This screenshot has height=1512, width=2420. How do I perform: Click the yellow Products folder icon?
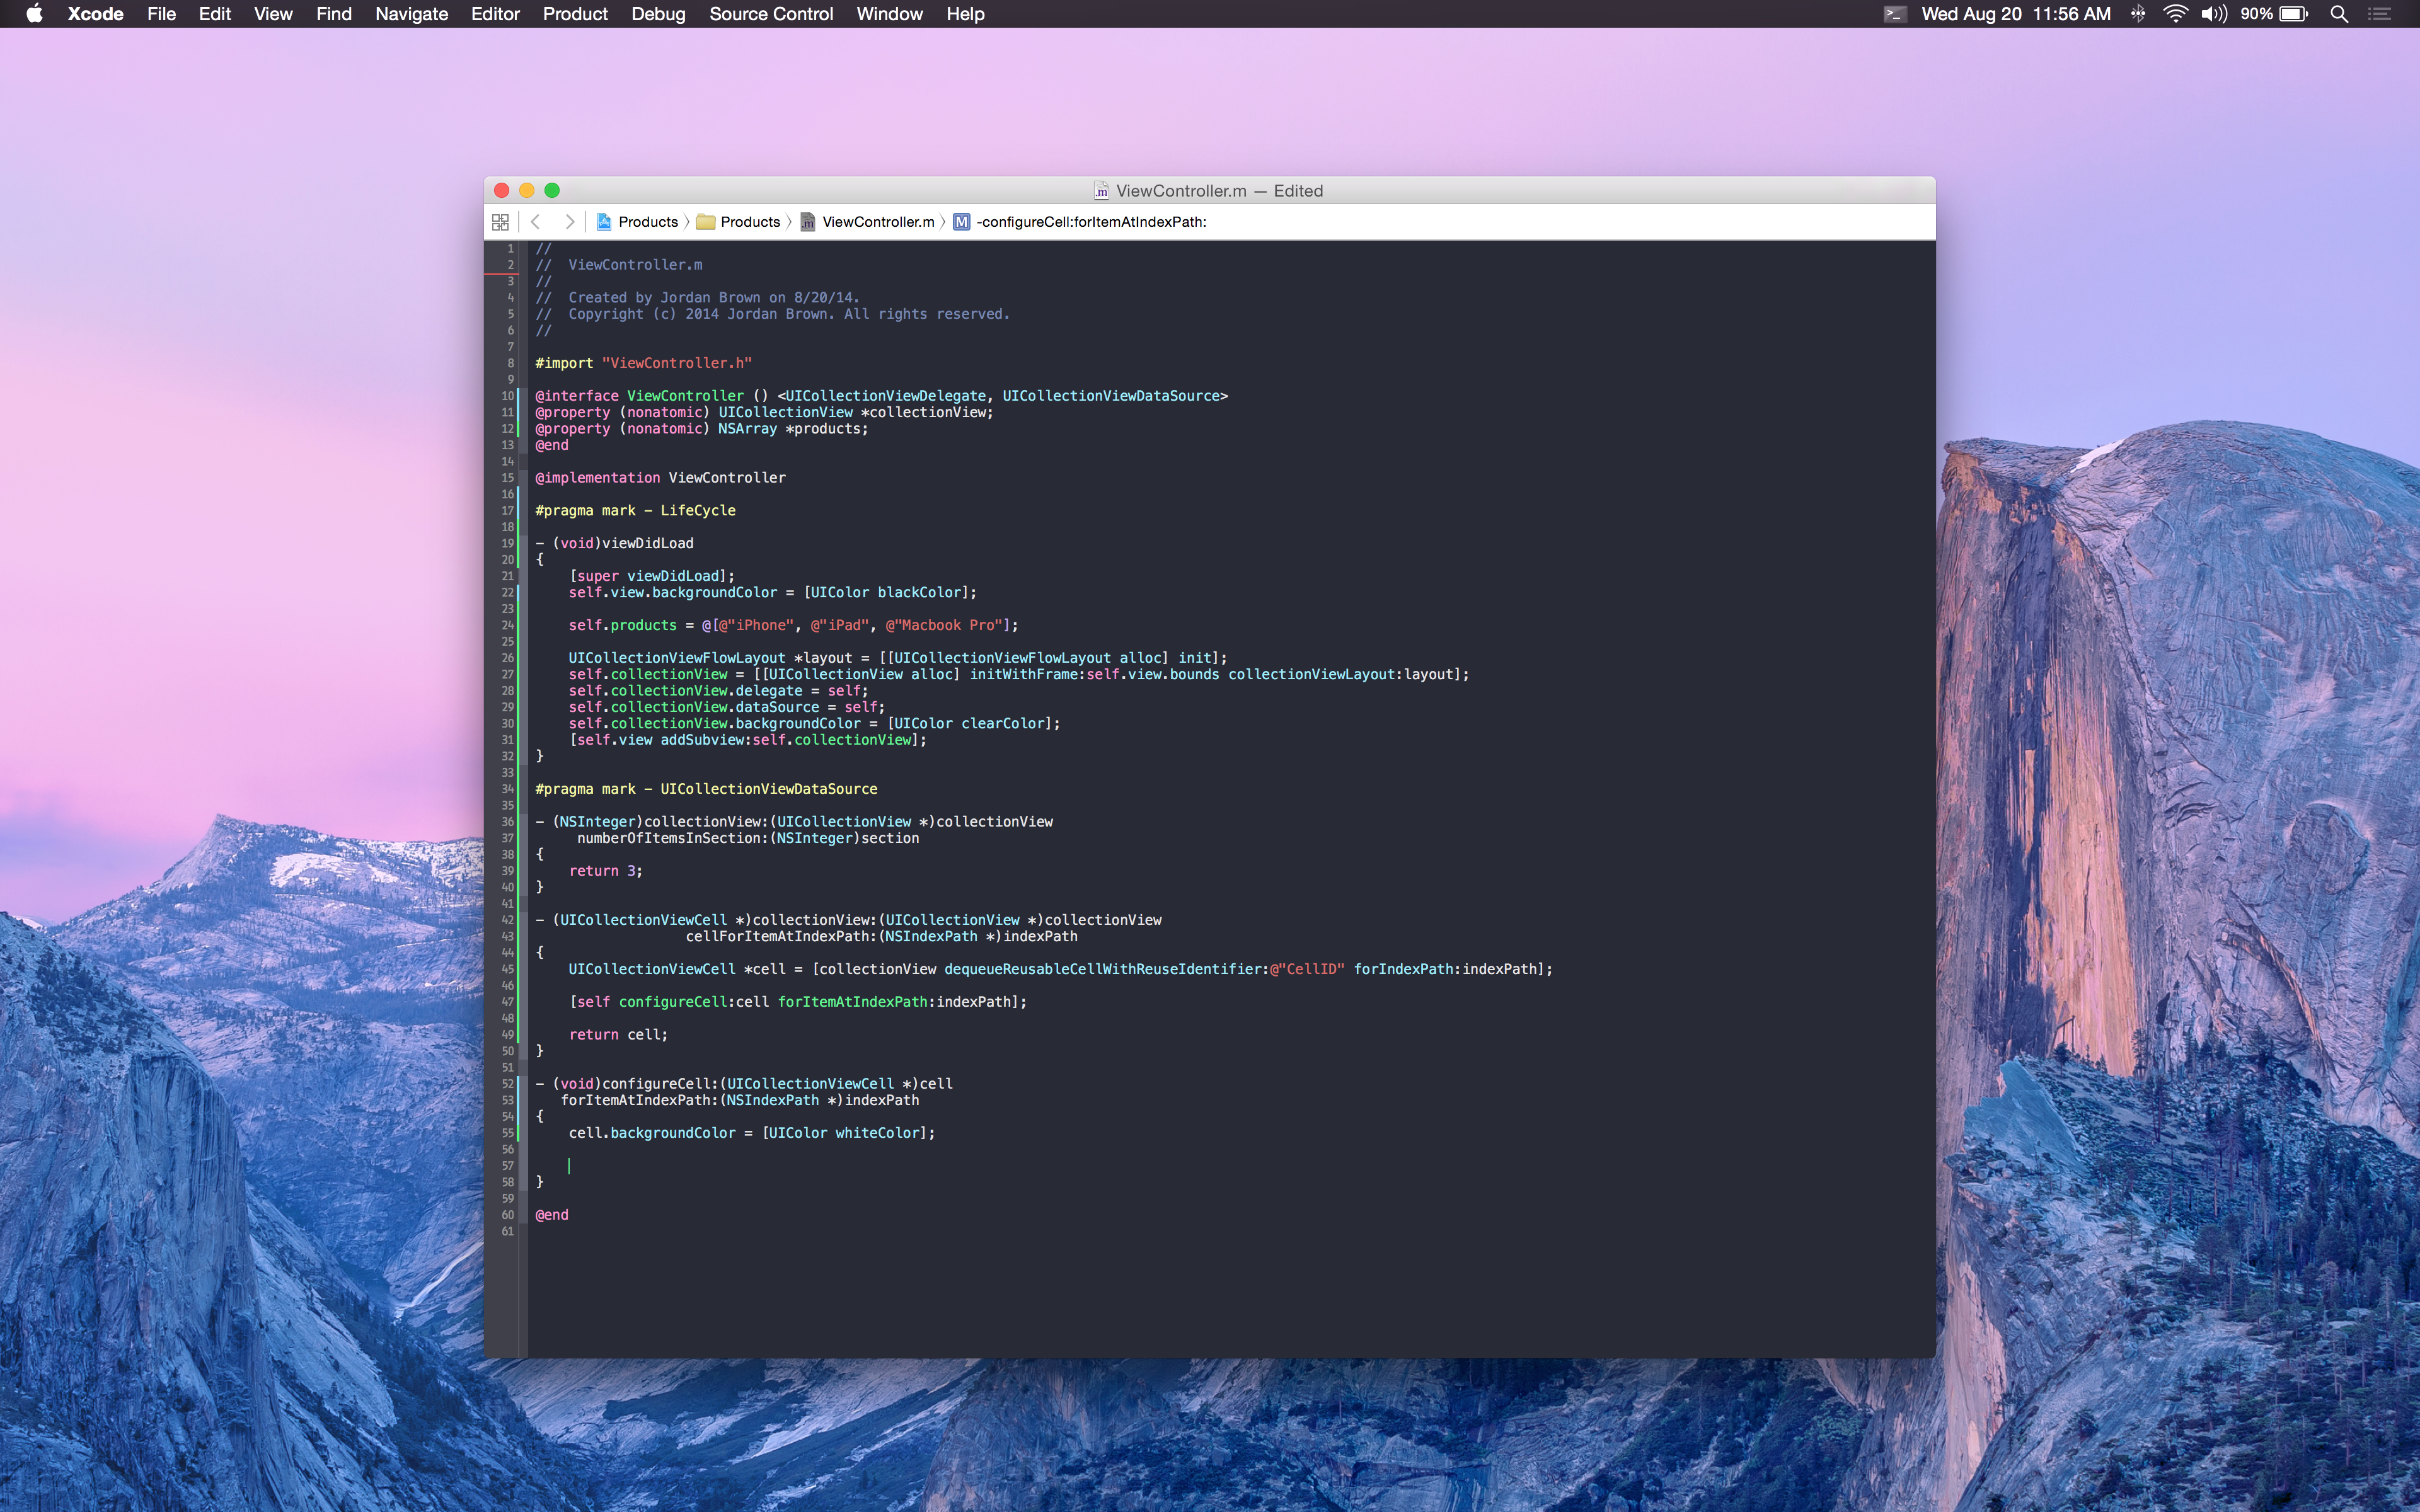706,222
